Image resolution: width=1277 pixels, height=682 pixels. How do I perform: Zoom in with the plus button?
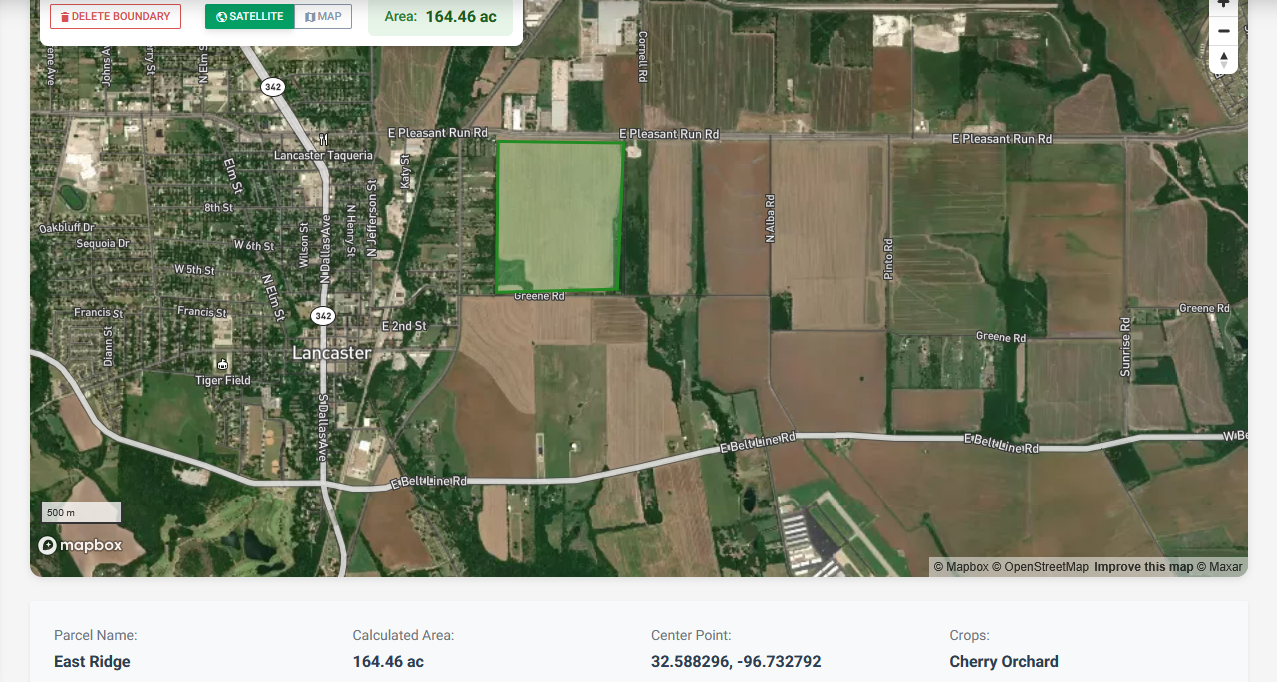[1224, 6]
